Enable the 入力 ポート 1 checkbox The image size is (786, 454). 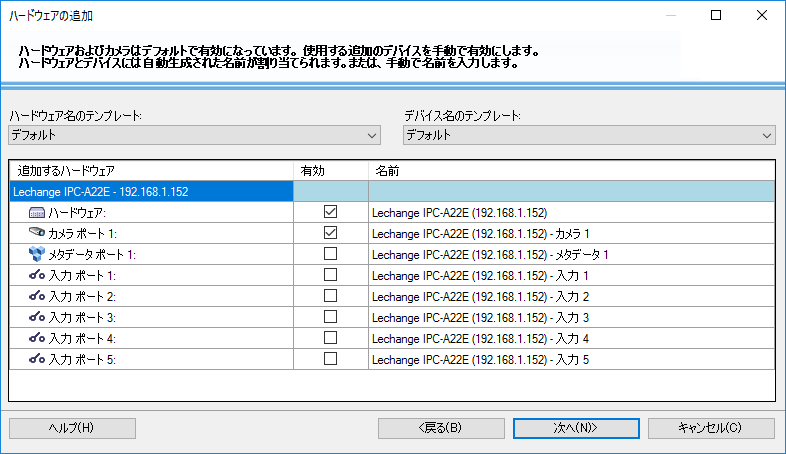(330, 275)
